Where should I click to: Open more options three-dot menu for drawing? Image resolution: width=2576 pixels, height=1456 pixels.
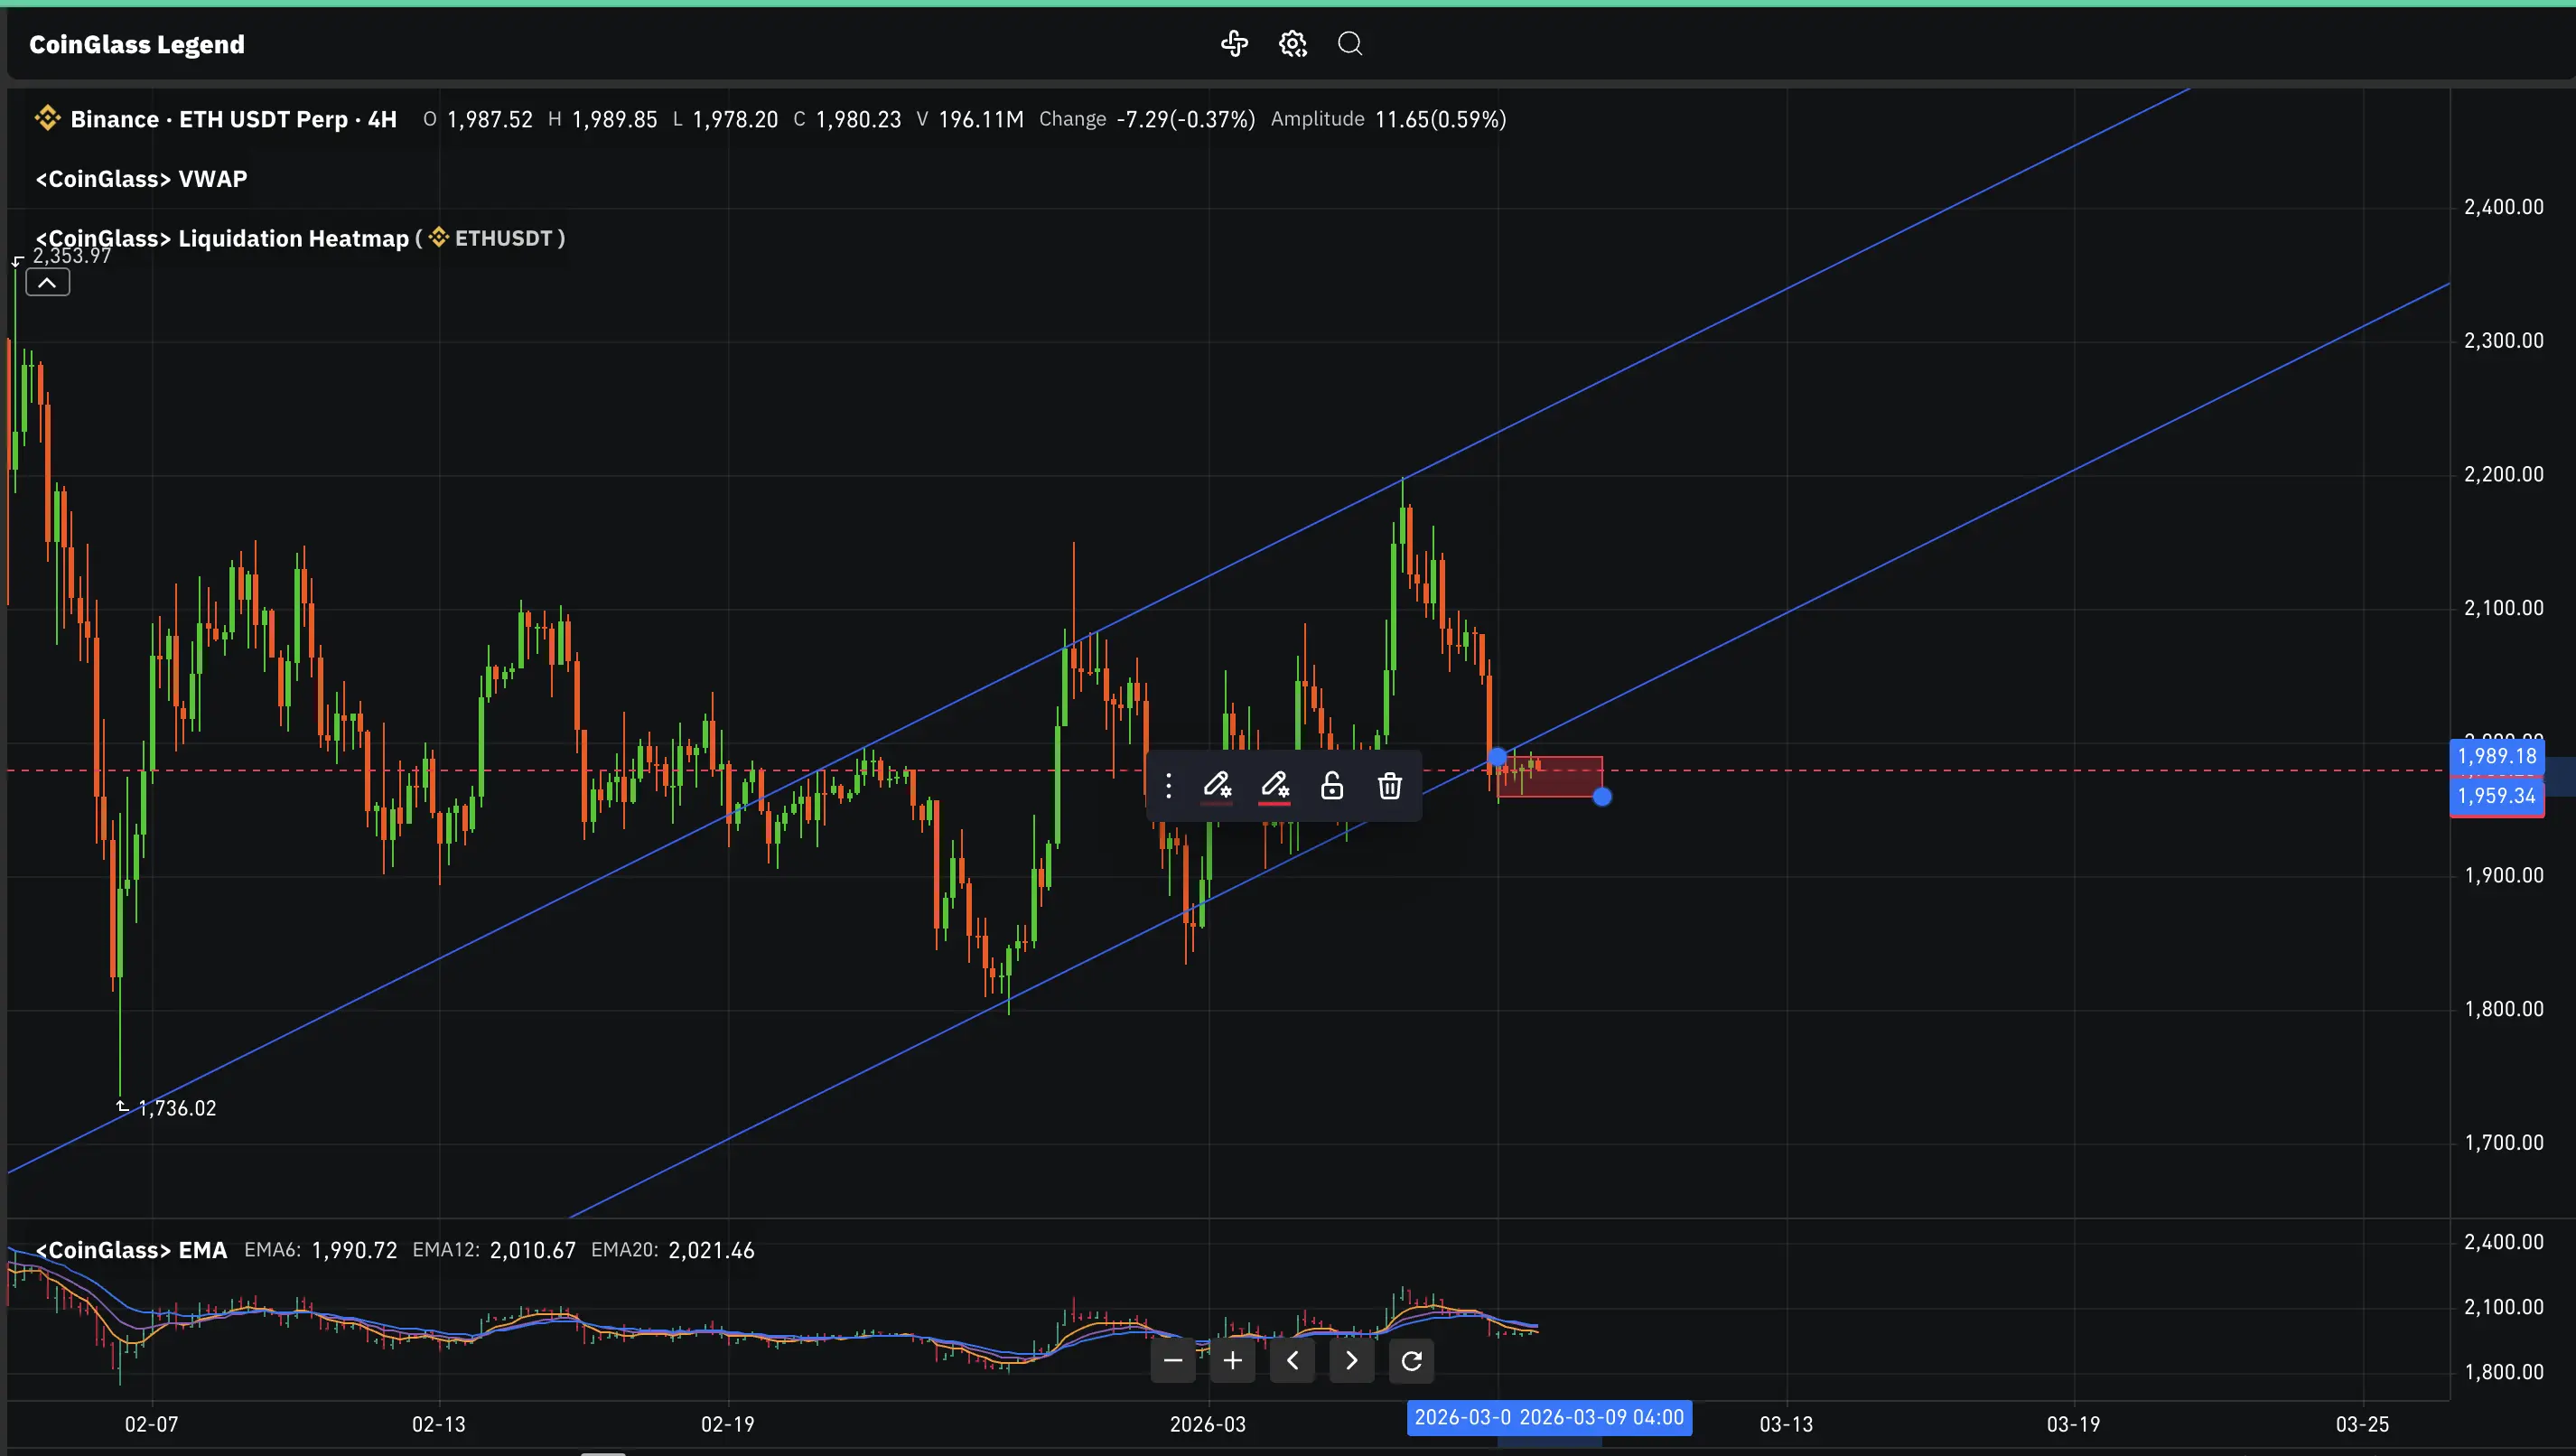click(1168, 786)
